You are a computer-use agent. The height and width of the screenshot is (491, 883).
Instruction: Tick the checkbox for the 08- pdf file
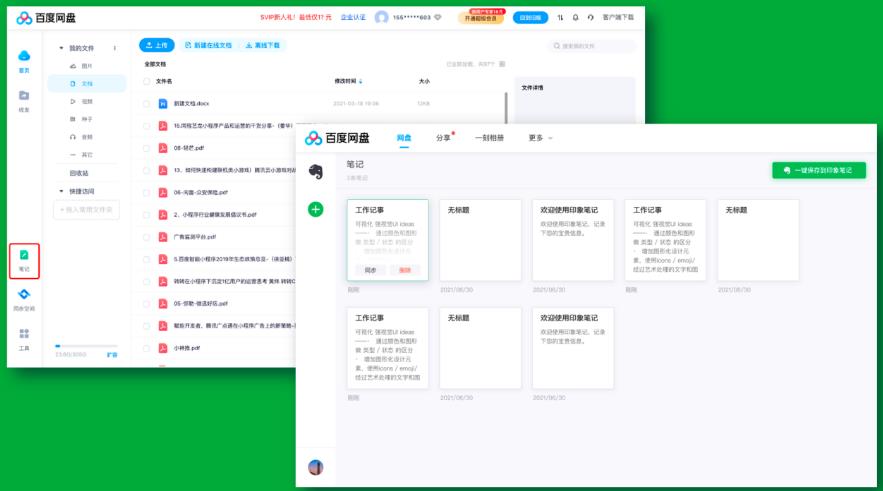146,148
